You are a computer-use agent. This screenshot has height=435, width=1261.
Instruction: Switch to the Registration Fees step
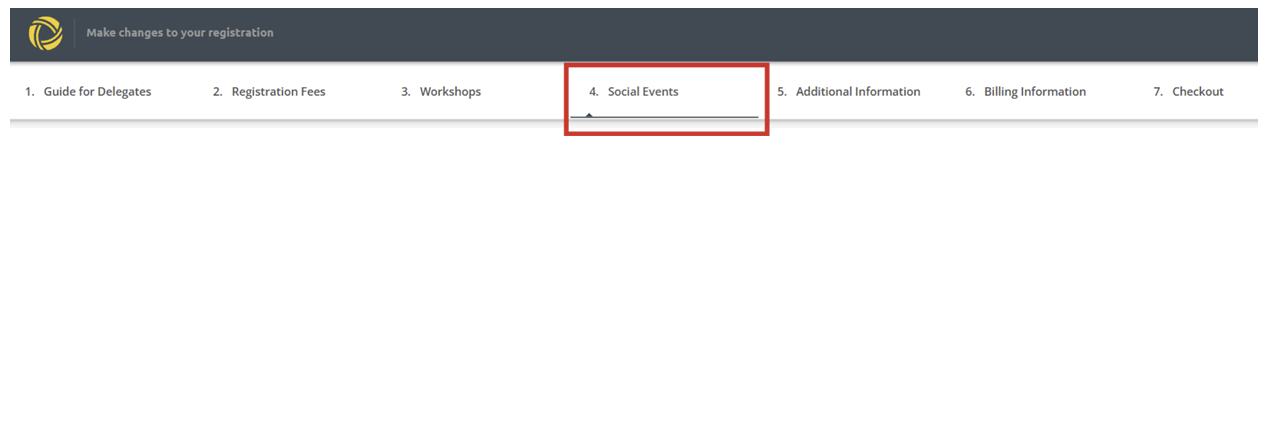coord(278,92)
